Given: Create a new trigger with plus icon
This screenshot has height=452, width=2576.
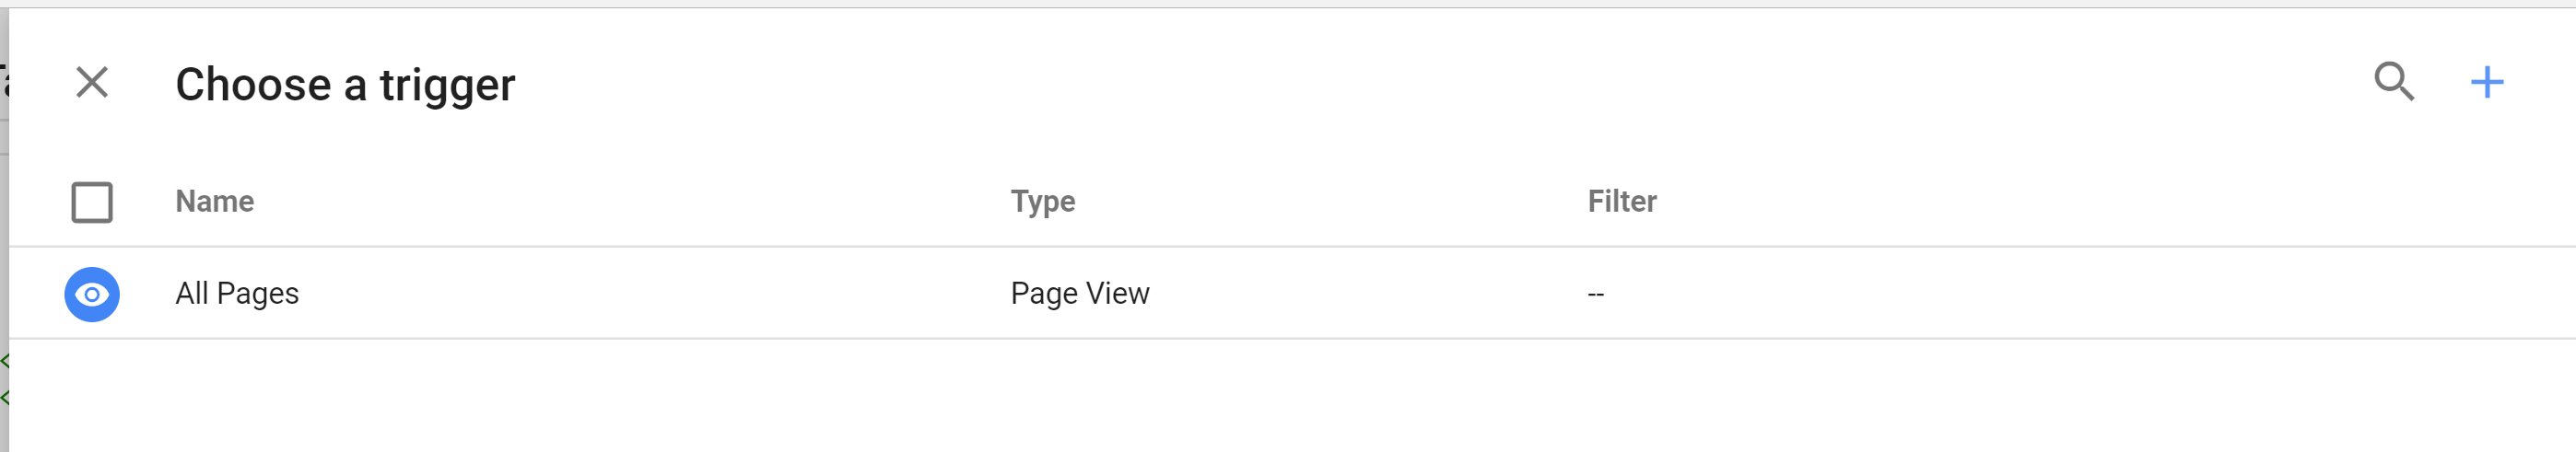Looking at the screenshot, I should coord(2486,82).
